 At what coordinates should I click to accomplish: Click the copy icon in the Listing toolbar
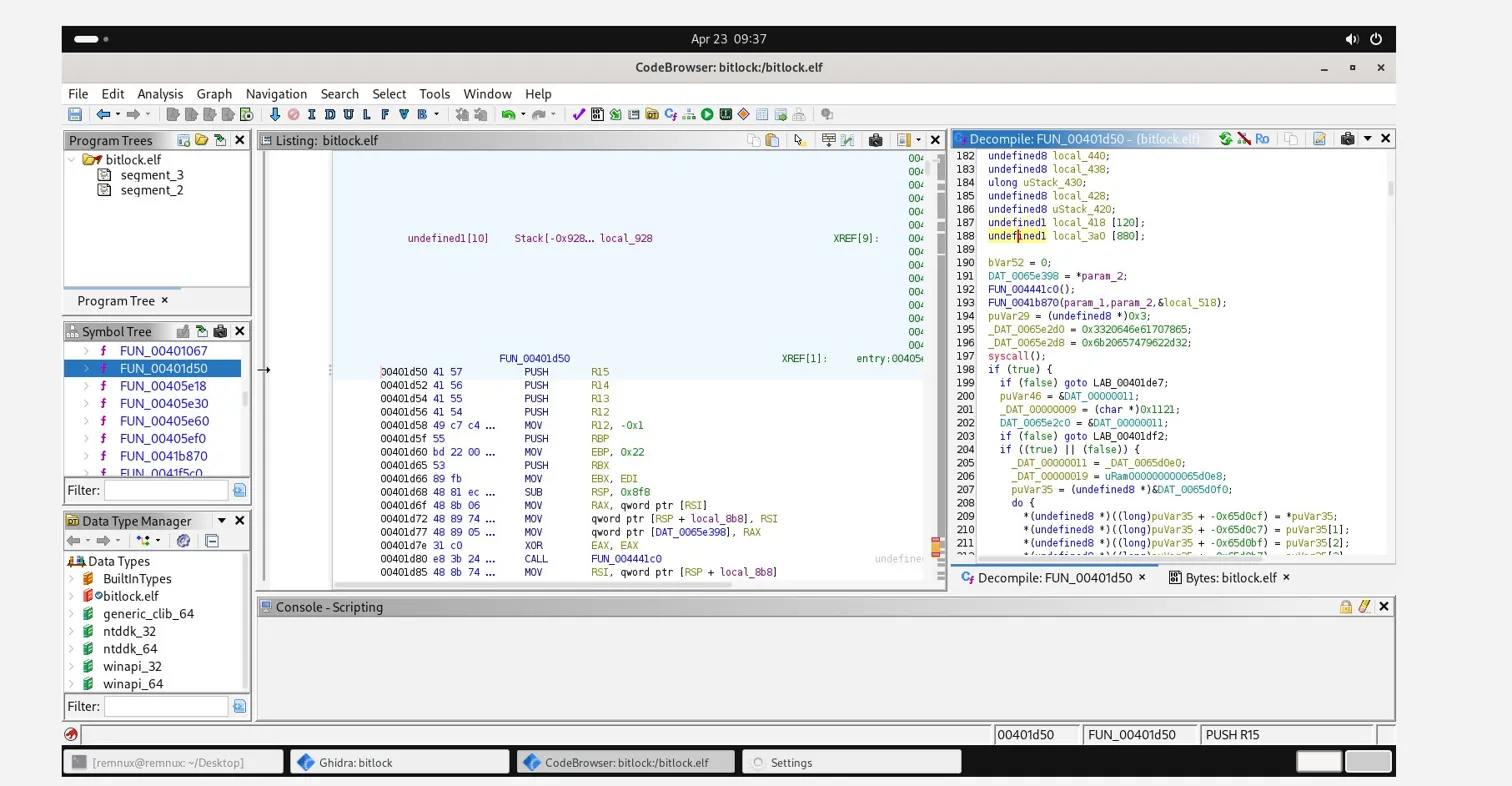[754, 140]
